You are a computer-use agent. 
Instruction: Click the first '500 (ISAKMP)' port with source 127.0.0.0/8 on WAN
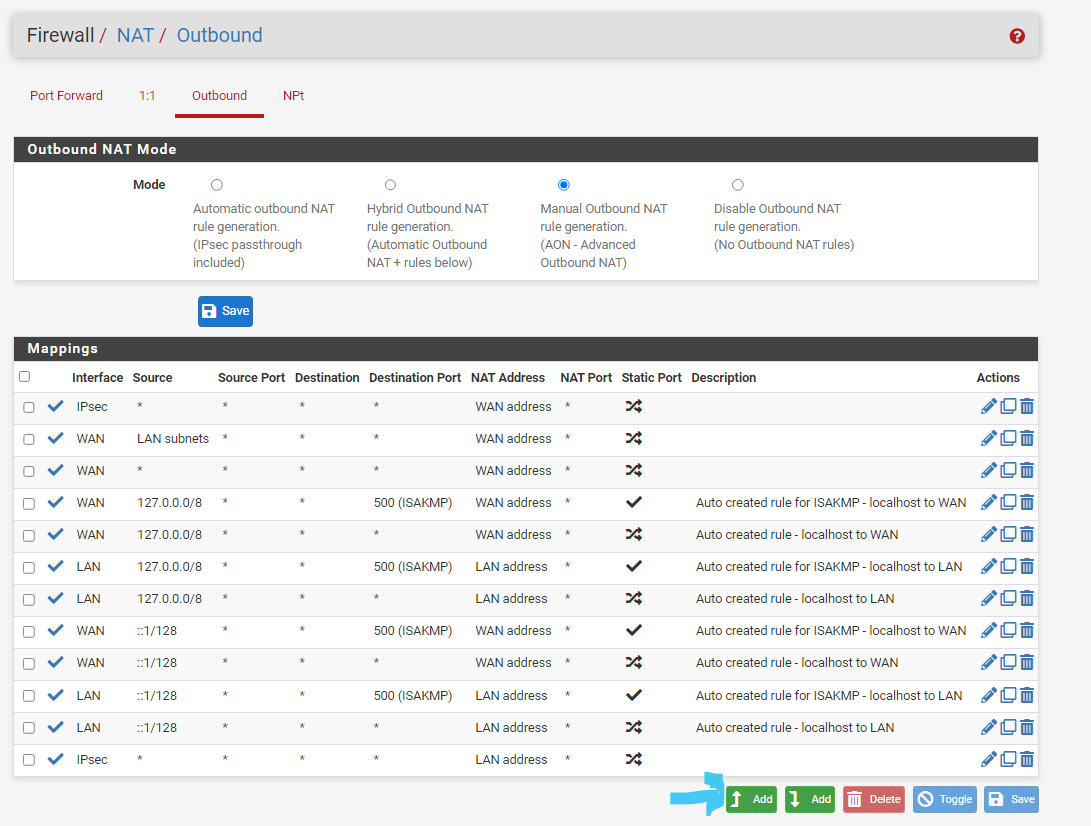click(413, 502)
